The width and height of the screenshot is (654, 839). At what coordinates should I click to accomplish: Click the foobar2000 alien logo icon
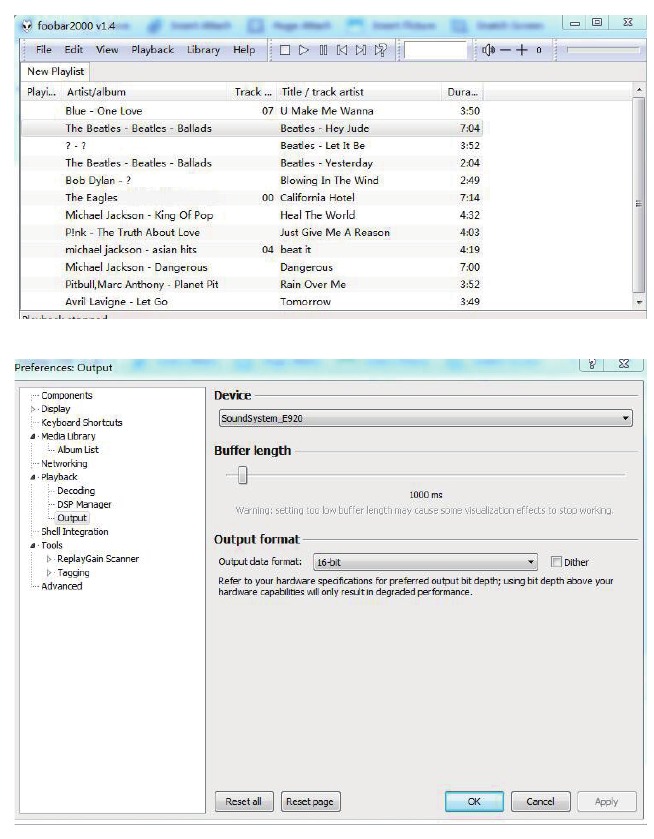click(x=27, y=26)
